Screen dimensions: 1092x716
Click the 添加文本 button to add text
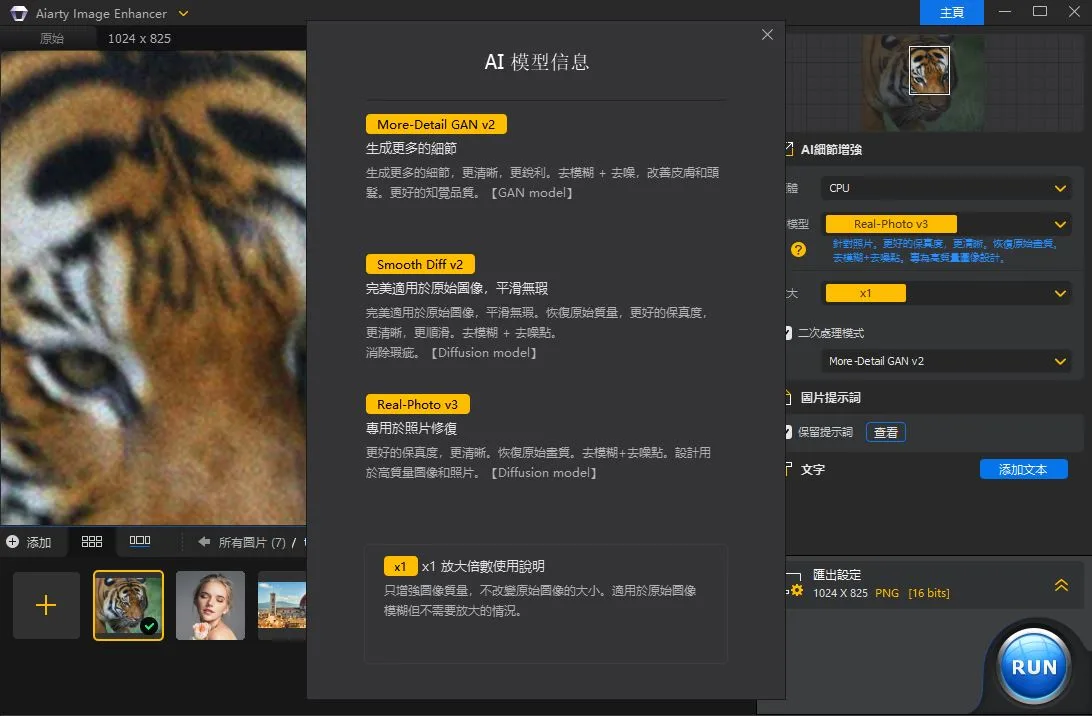coord(1023,468)
